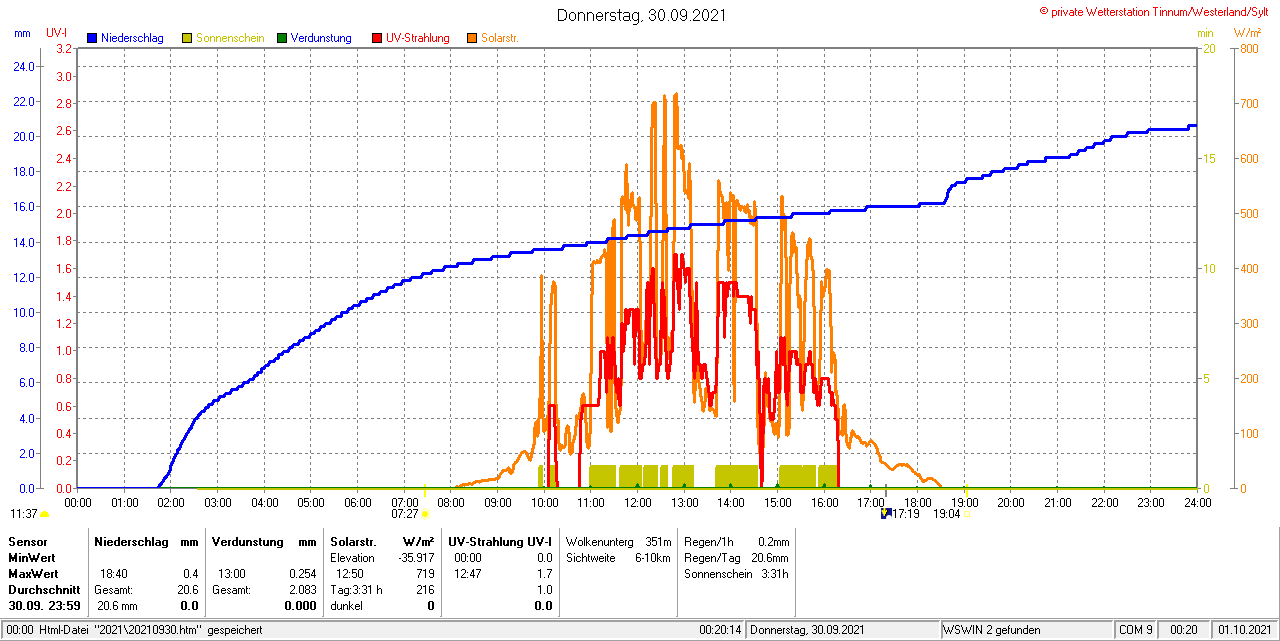Click the MaxWert row label

(x=33, y=573)
